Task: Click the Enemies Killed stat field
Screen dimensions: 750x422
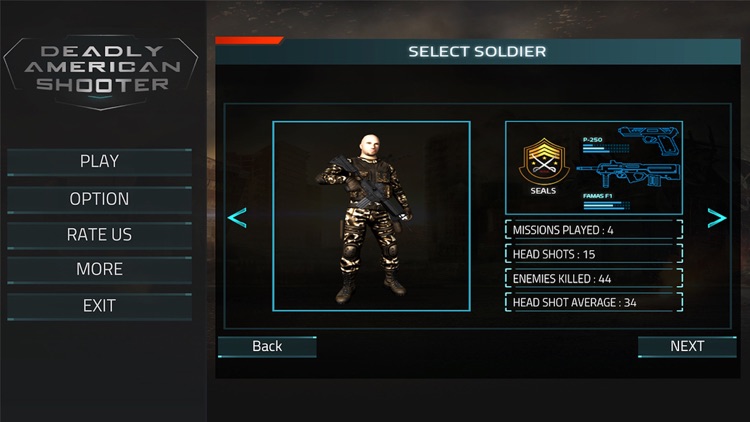Action: (594, 278)
